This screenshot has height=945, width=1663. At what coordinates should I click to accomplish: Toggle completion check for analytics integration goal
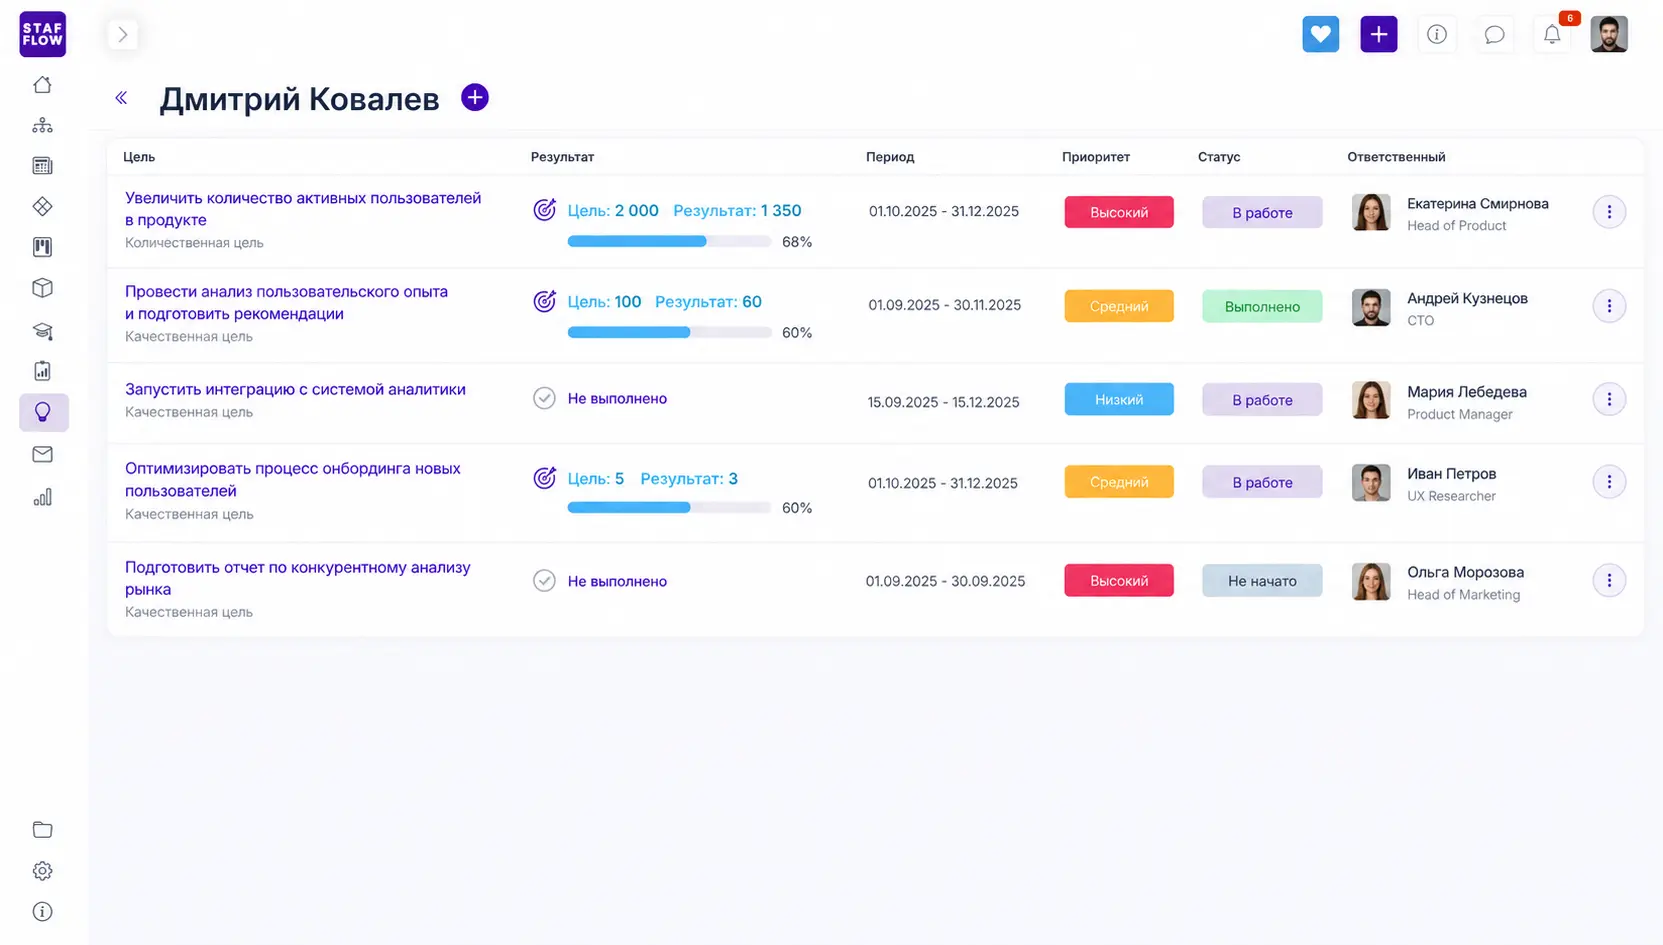(544, 398)
